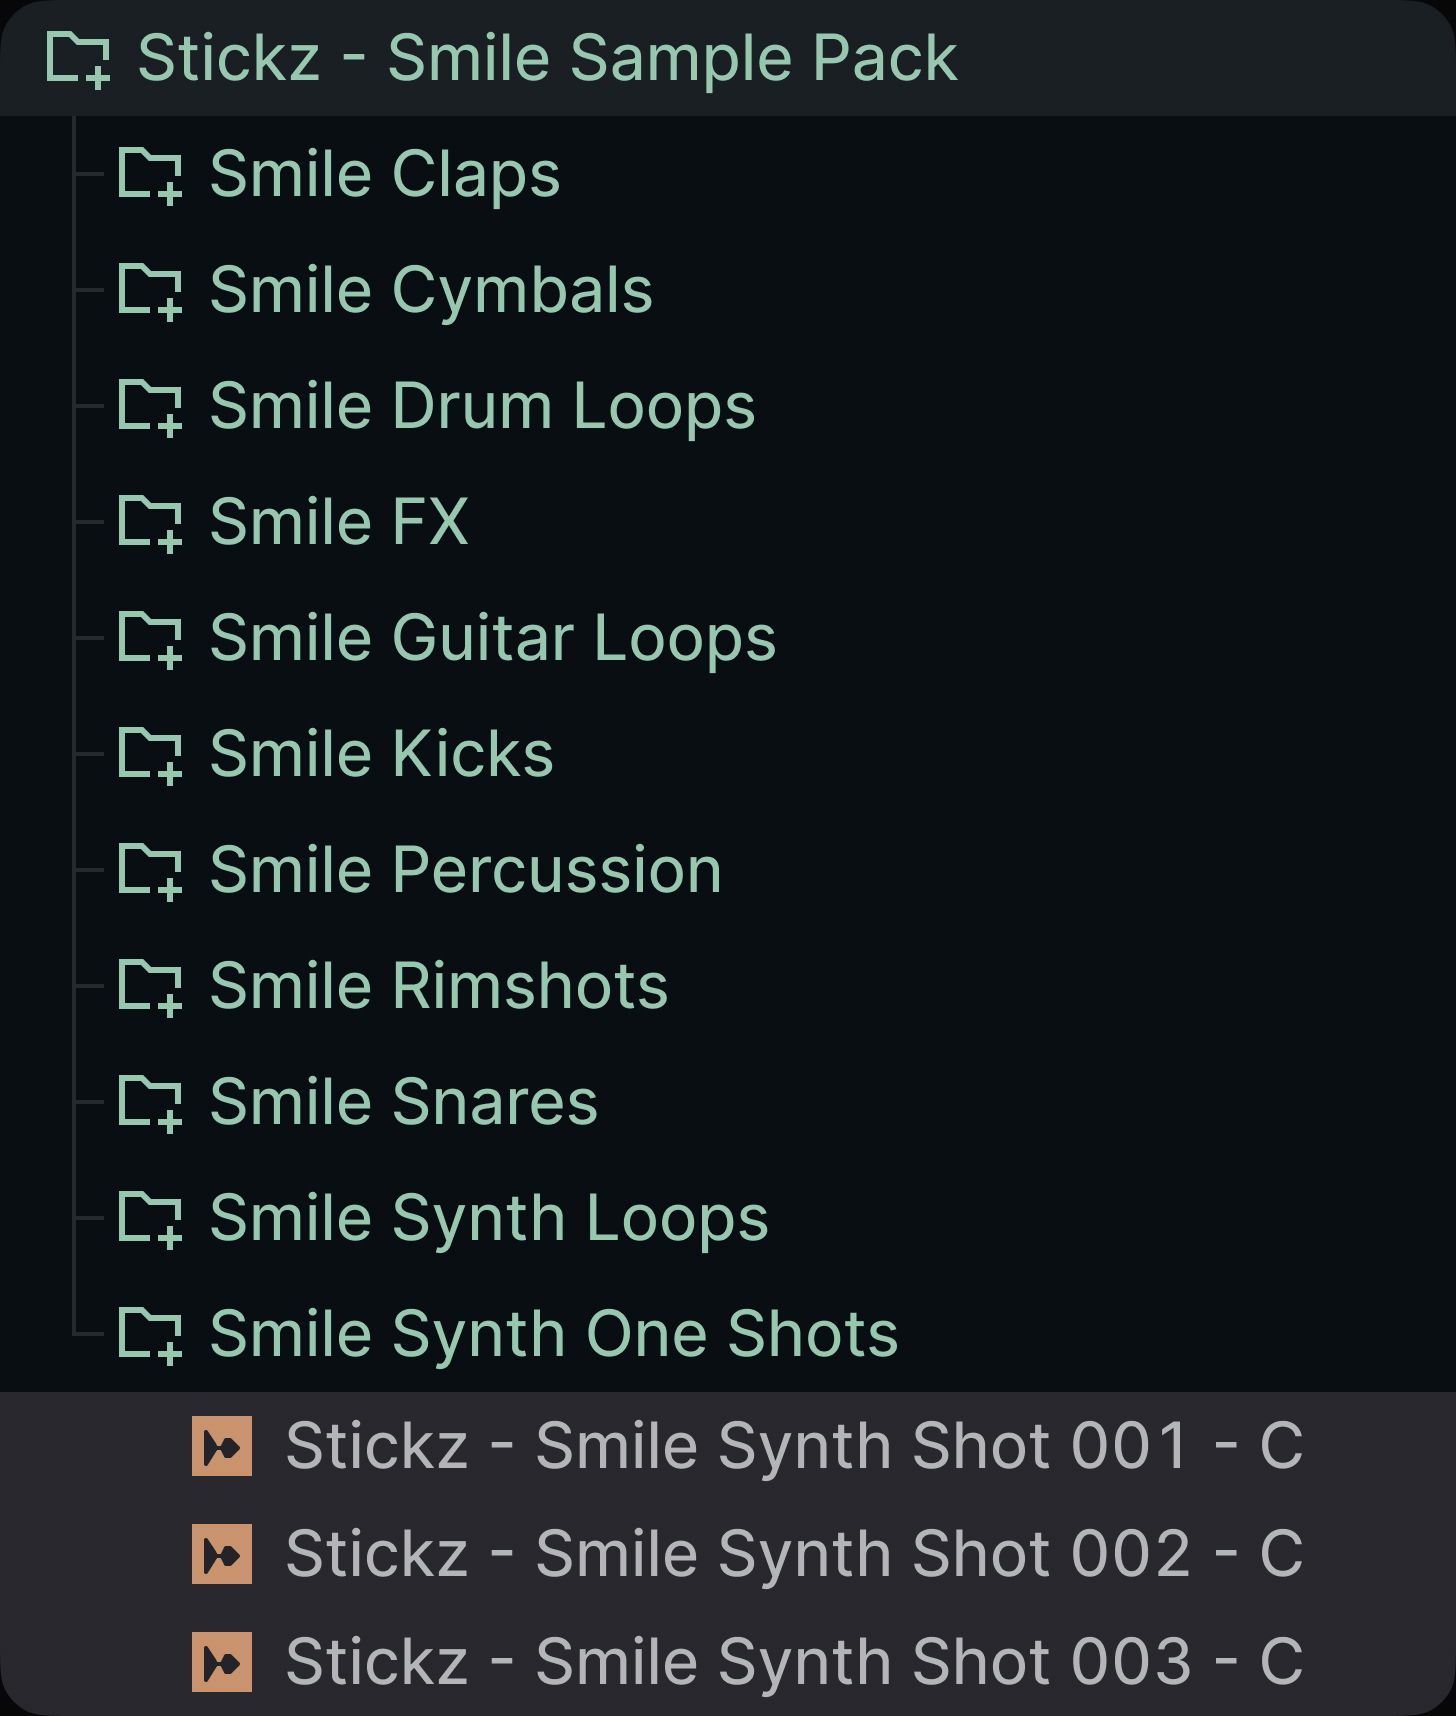Screen dimensions: 1456x1716
Task: Expand the Smile Guitar Loops folder
Action: point(150,640)
